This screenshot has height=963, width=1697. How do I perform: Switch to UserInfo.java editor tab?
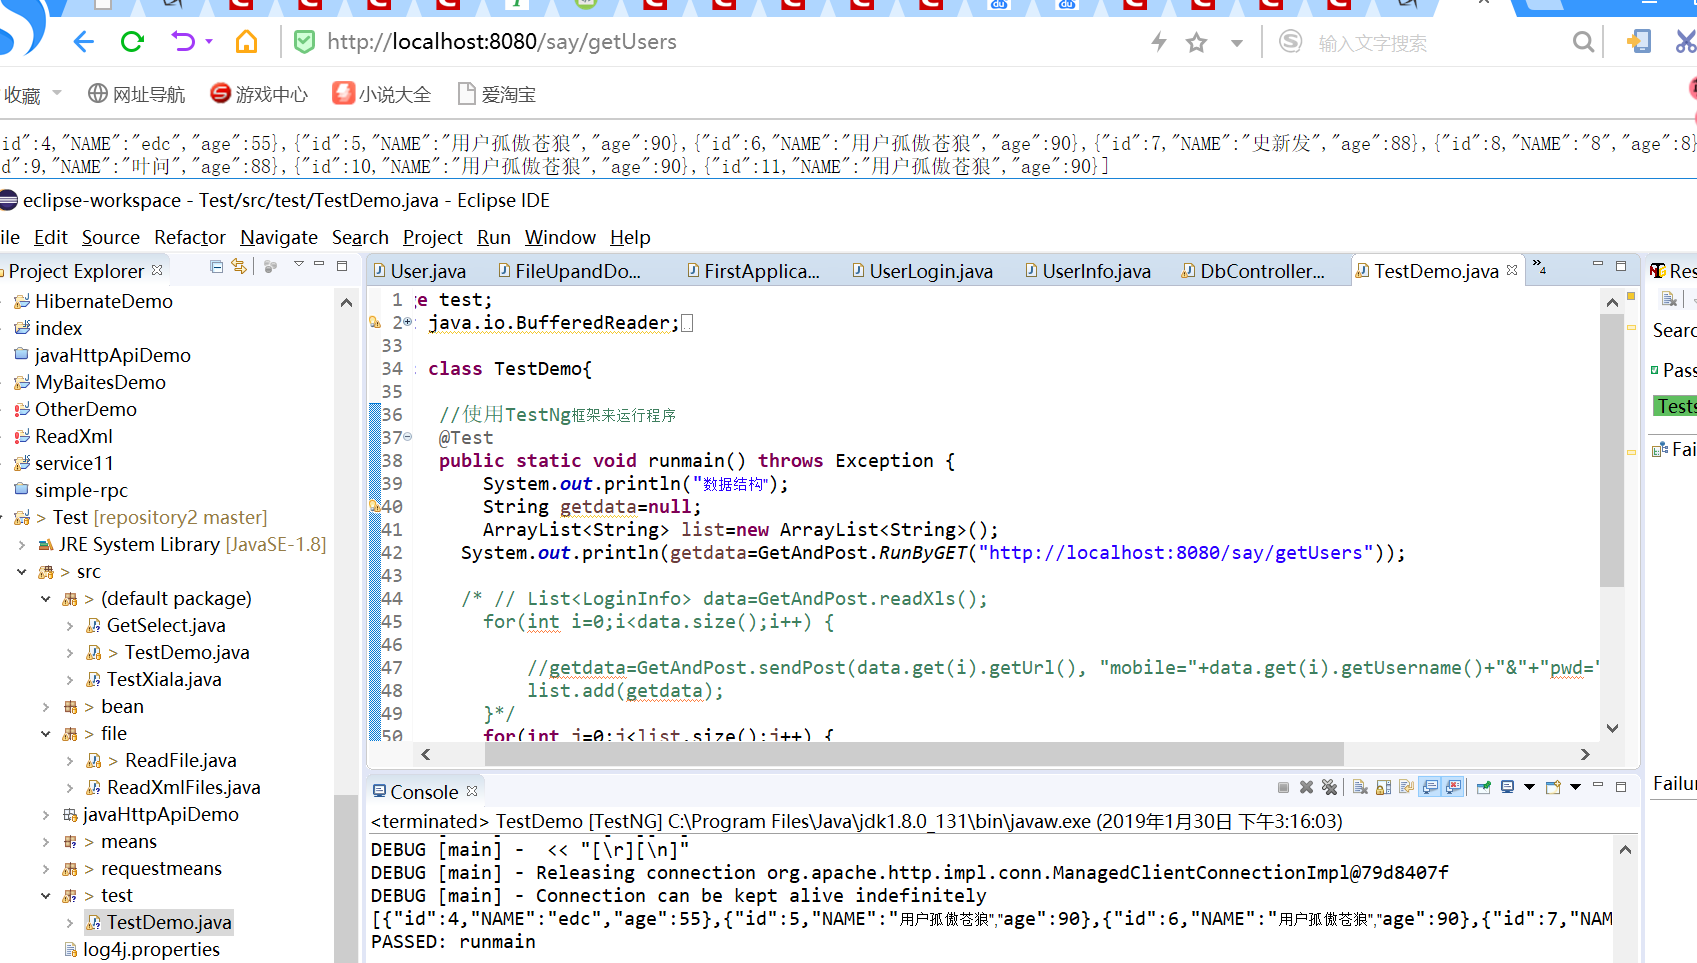[1087, 271]
